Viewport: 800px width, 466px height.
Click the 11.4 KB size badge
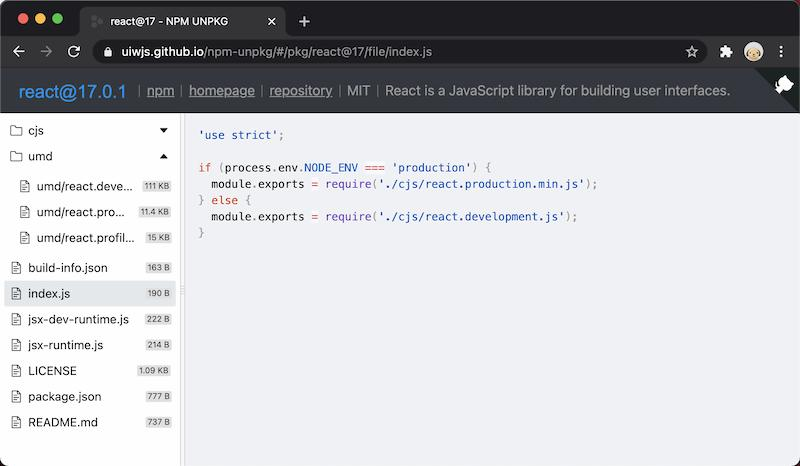coord(155,212)
